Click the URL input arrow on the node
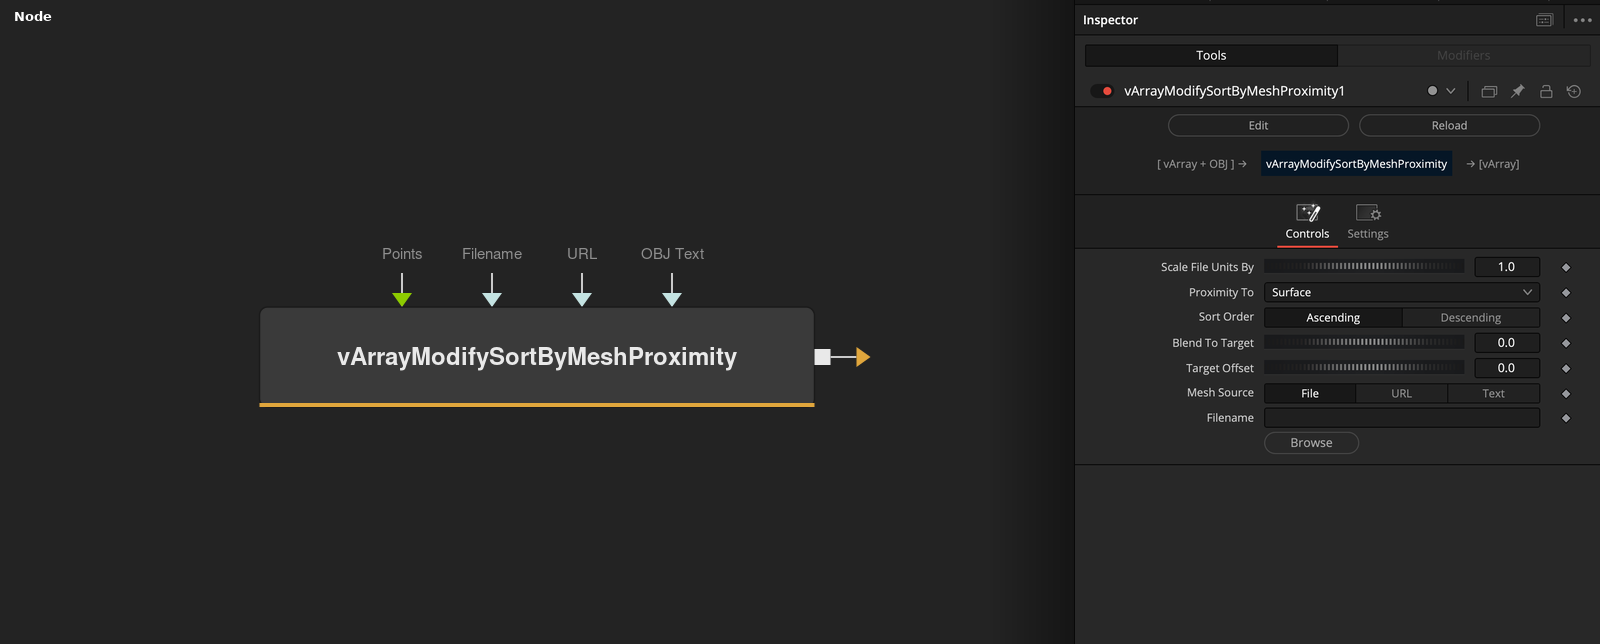1600x644 pixels. 582,298
